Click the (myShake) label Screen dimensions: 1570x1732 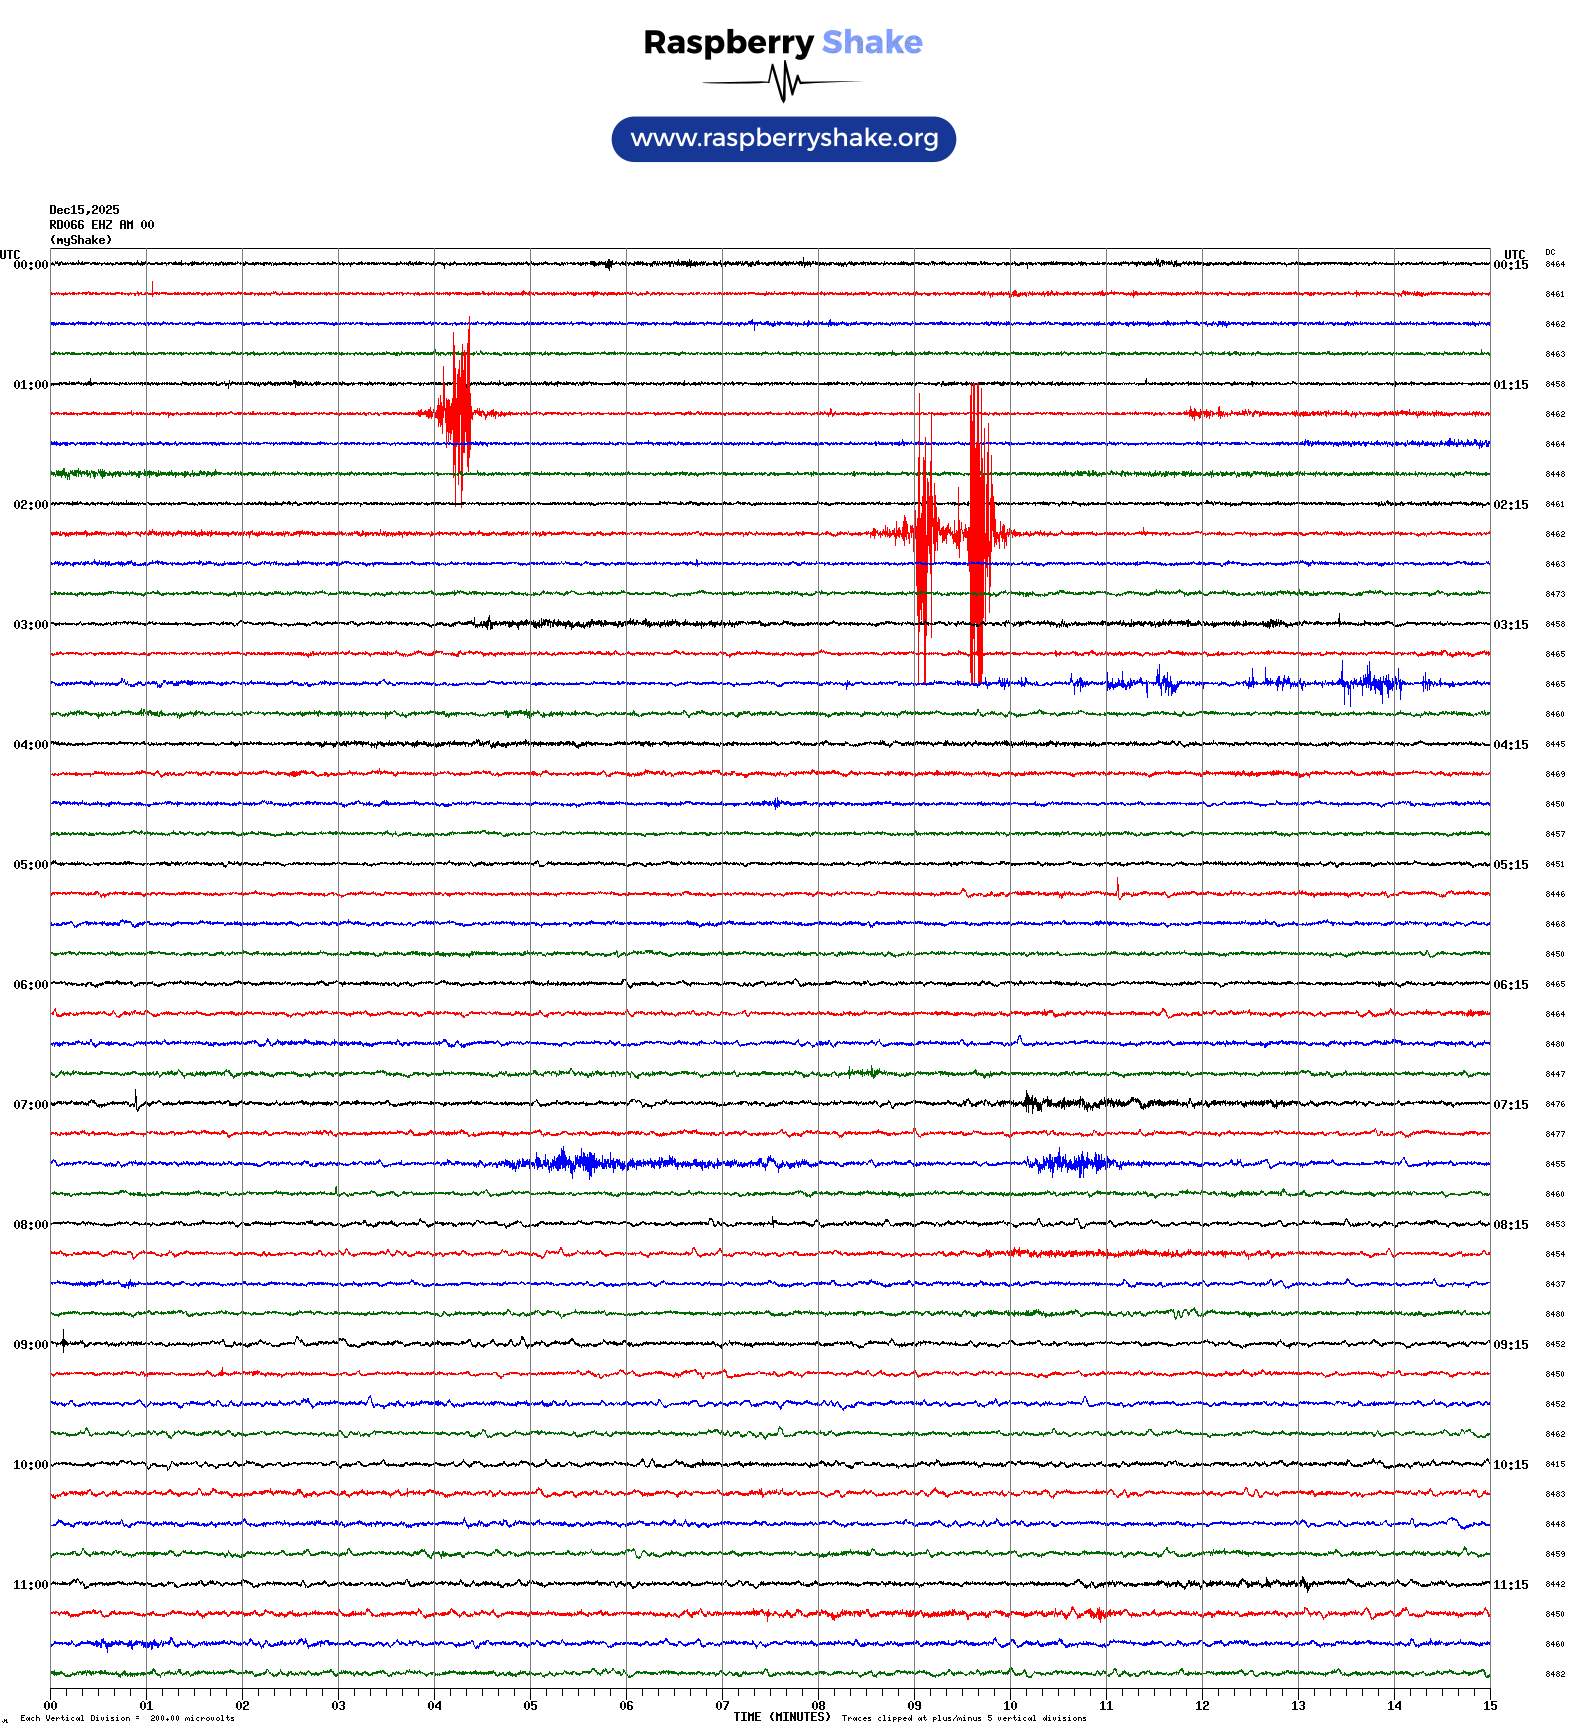pyautogui.click(x=80, y=240)
